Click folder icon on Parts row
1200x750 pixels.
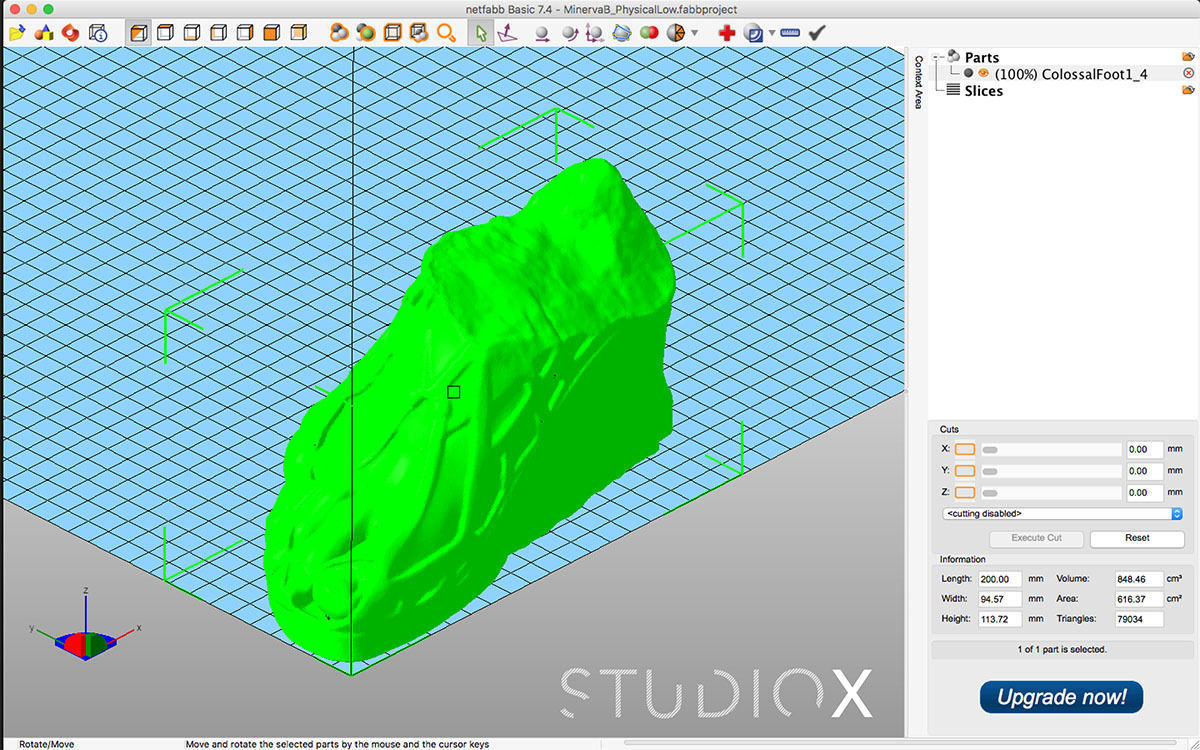(1188, 57)
